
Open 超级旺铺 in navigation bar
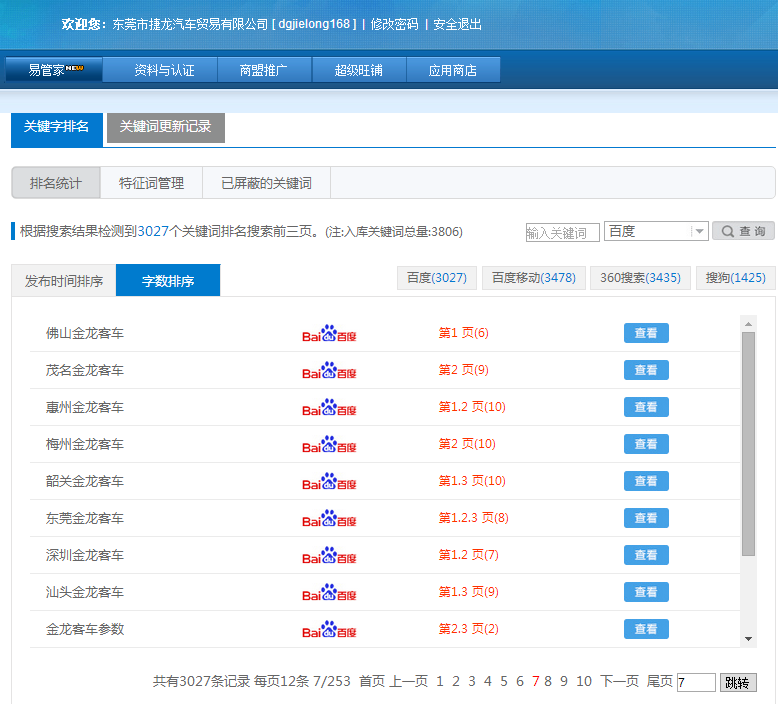[x=360, y=70]
